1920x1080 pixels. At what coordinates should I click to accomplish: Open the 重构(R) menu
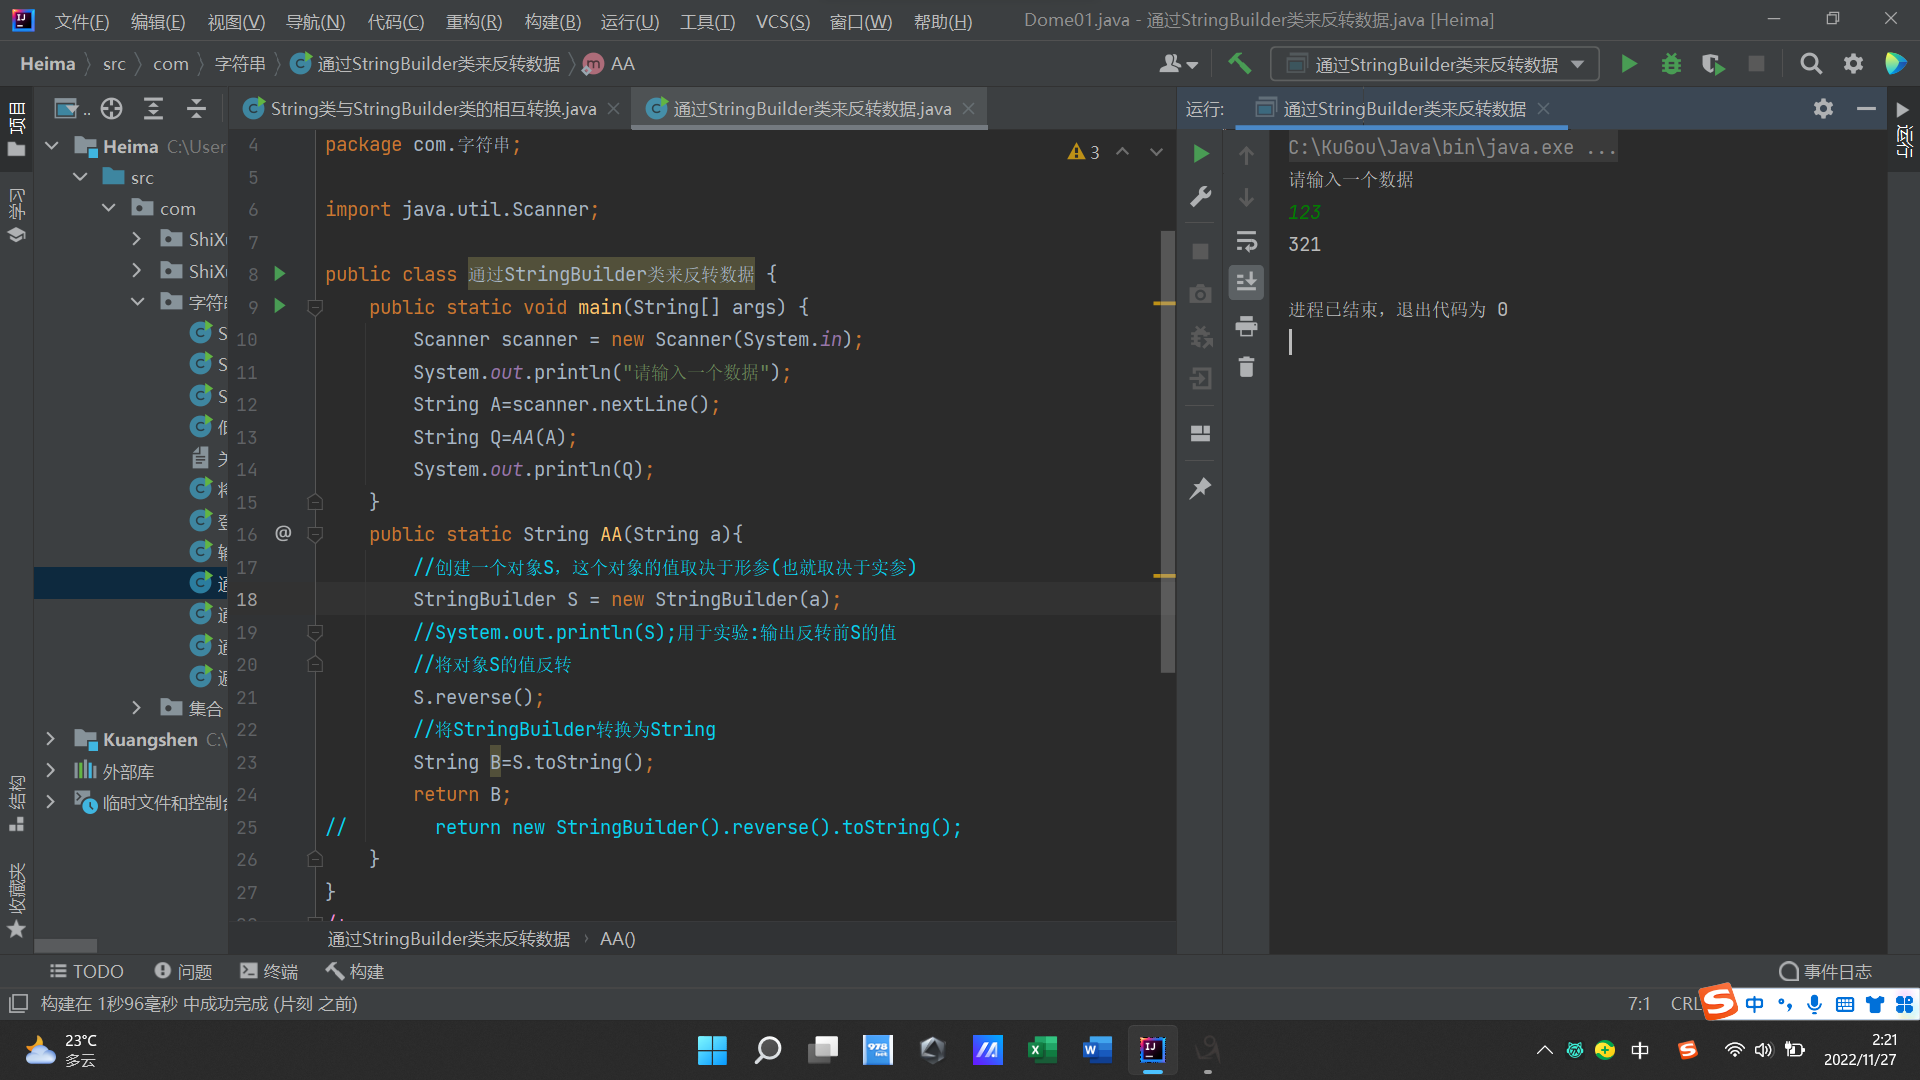point(473,21)
